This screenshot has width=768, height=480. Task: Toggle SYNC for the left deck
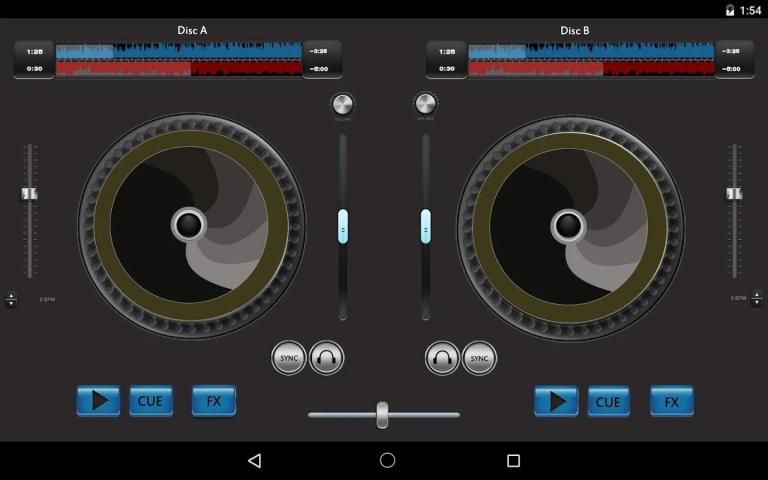[289, 357]
